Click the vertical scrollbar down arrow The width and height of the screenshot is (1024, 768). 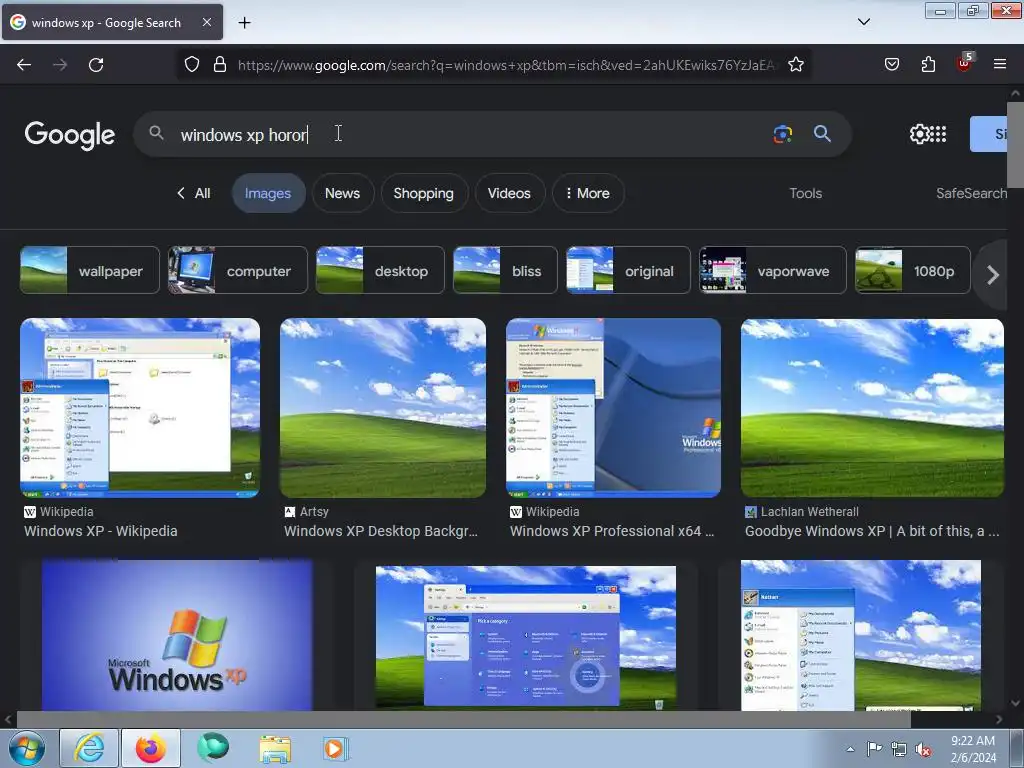pos(1016,703)
